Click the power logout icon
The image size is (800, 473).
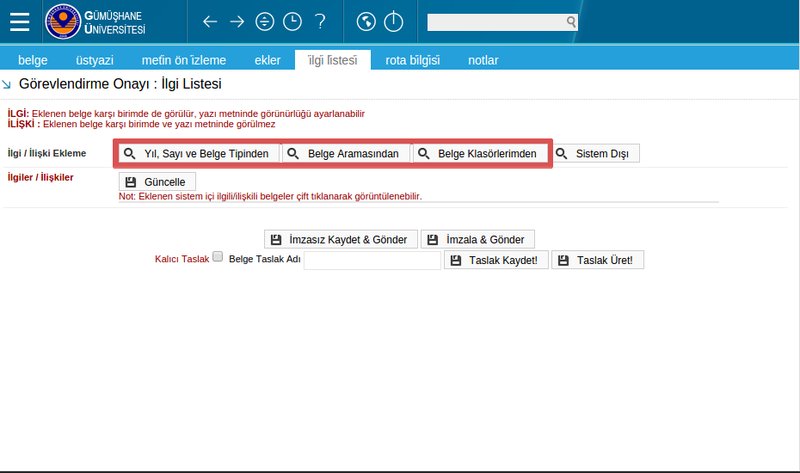tap(393, 21)
